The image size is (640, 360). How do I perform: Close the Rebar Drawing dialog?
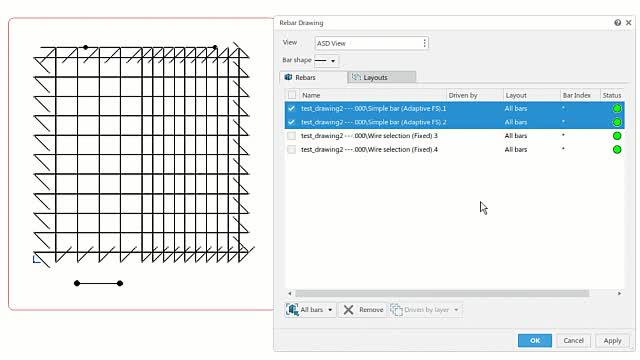point(629,23)
